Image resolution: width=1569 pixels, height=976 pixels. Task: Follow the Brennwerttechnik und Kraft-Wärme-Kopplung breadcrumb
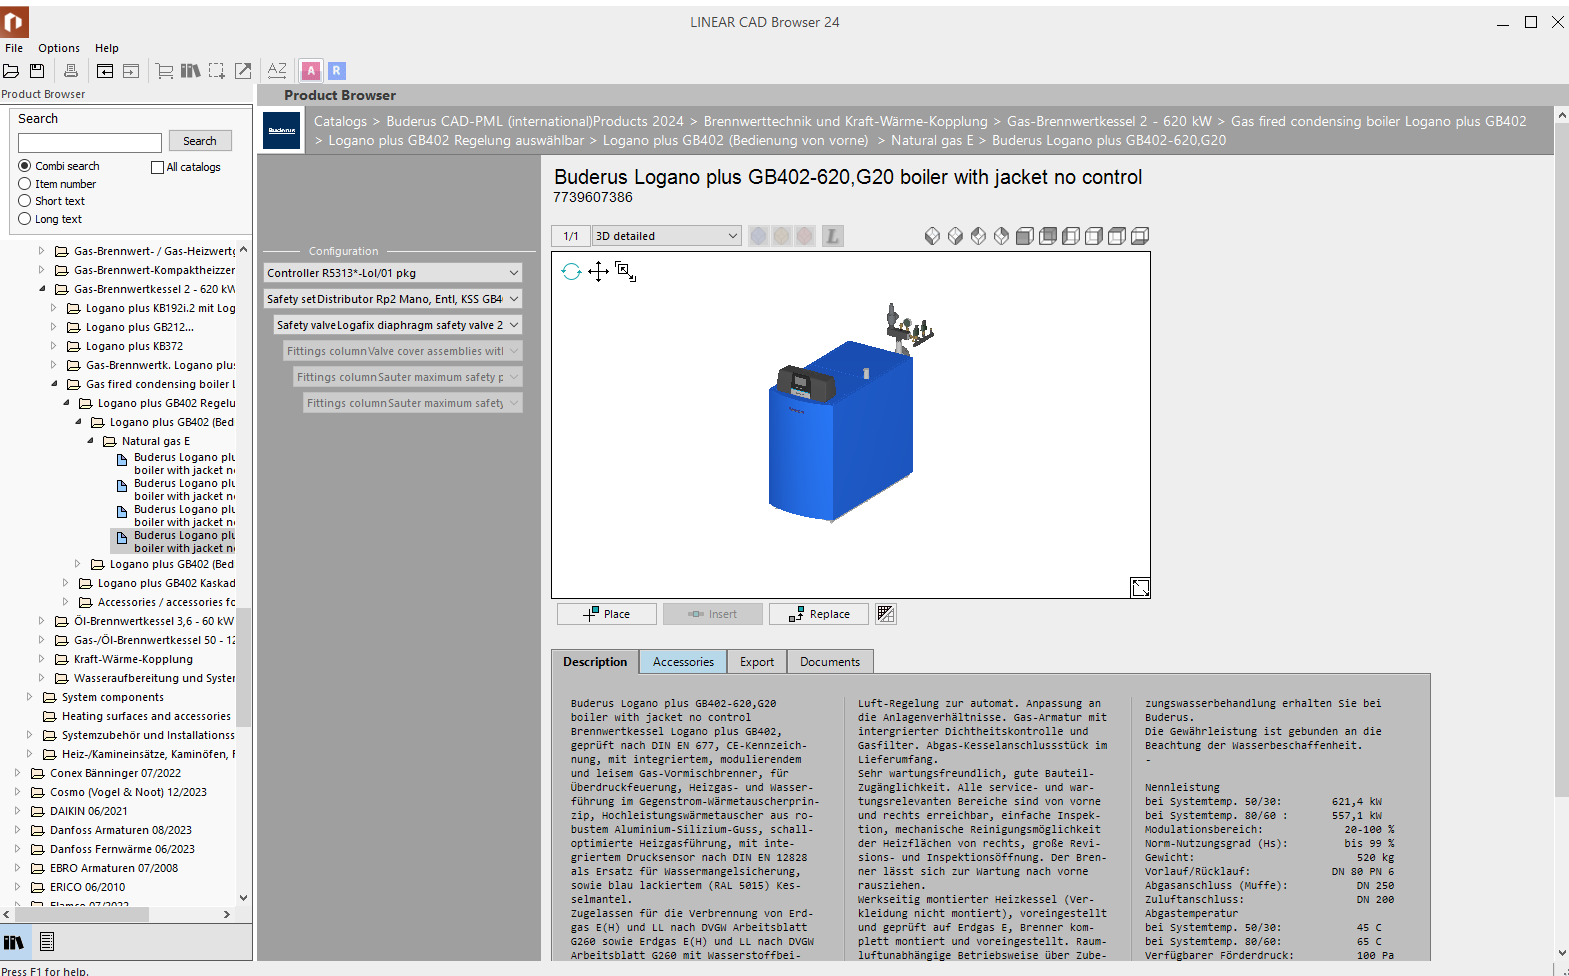pos(845,122)
